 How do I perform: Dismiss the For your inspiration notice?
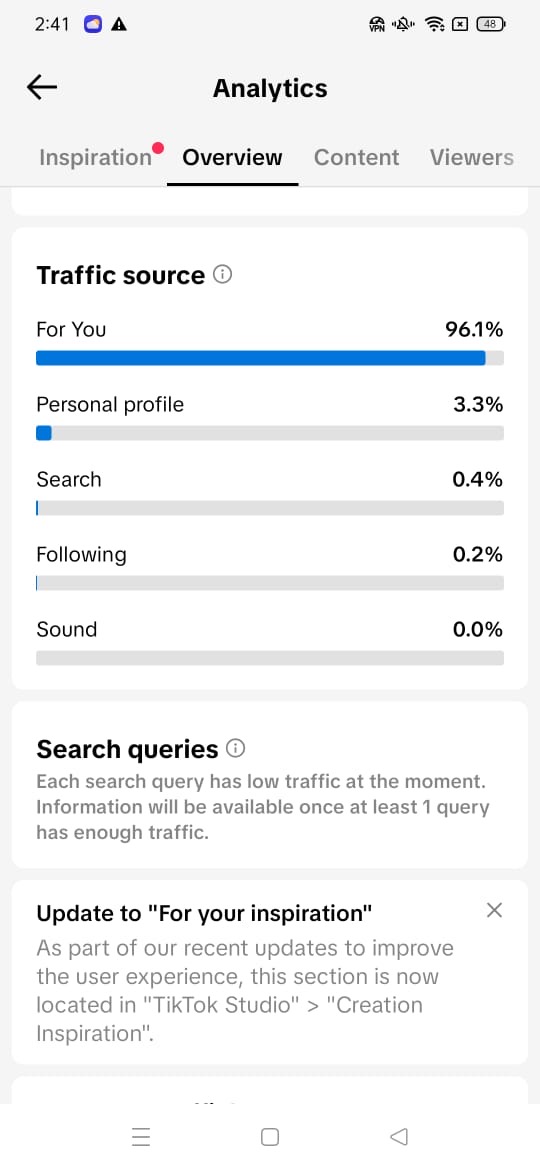[494, 910]
